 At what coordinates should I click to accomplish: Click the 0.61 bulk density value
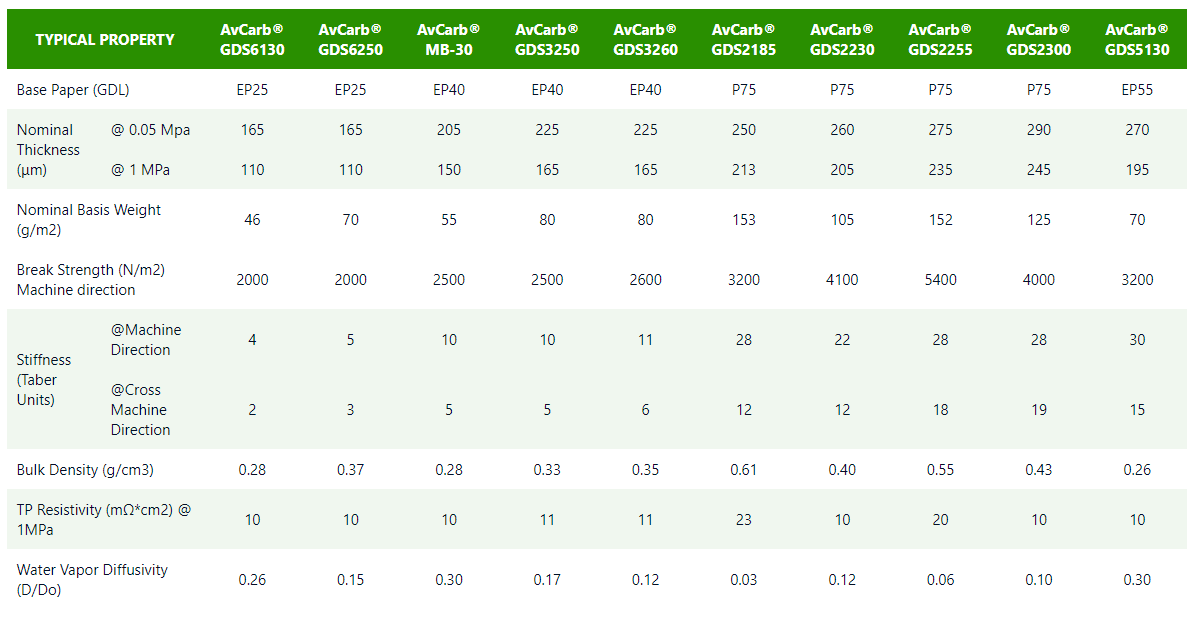click(x=743, y=470)
